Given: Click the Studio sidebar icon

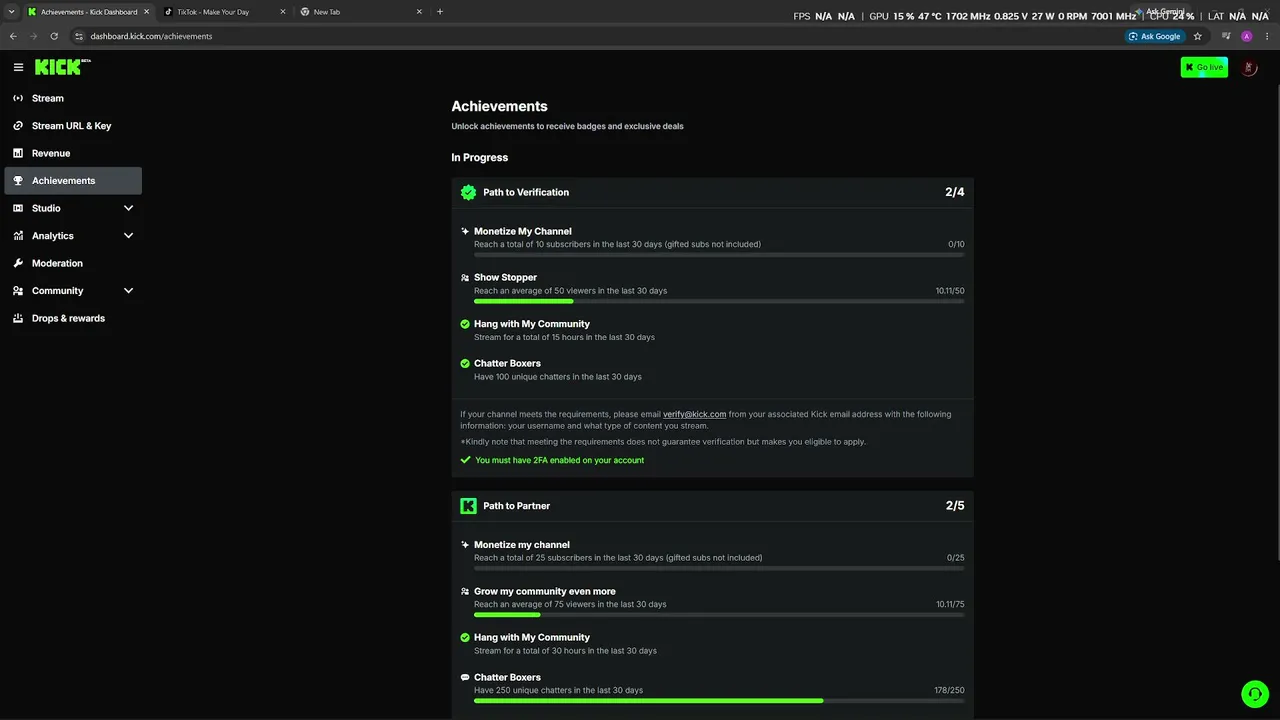Looking at the screenshot, I should click(18, 208).
